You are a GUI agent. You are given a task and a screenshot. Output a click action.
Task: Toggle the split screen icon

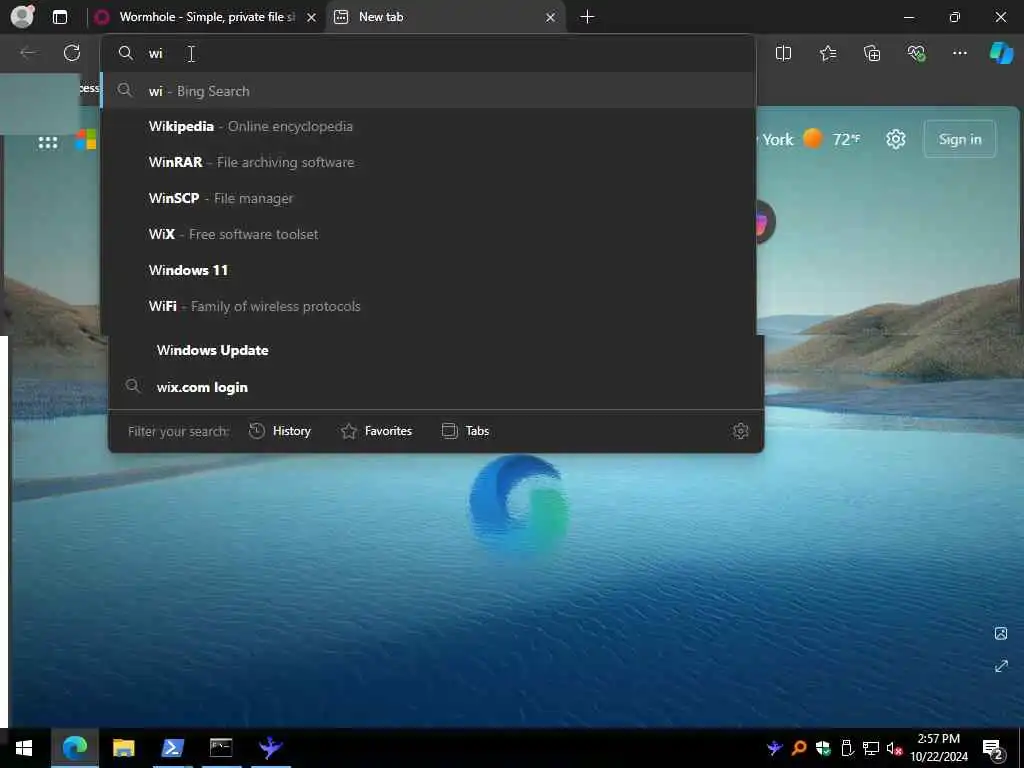point(783,54)
